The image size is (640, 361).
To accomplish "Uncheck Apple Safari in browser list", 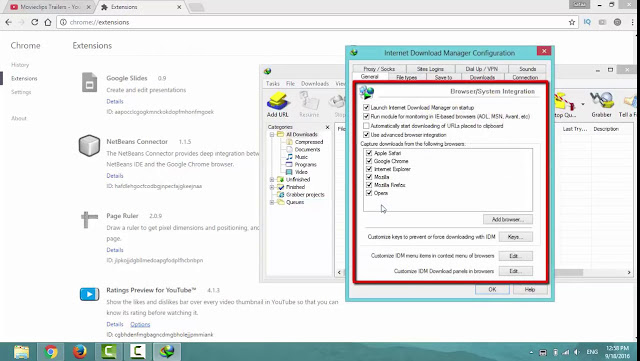I will pyautogui.click(x=369, y=153).
